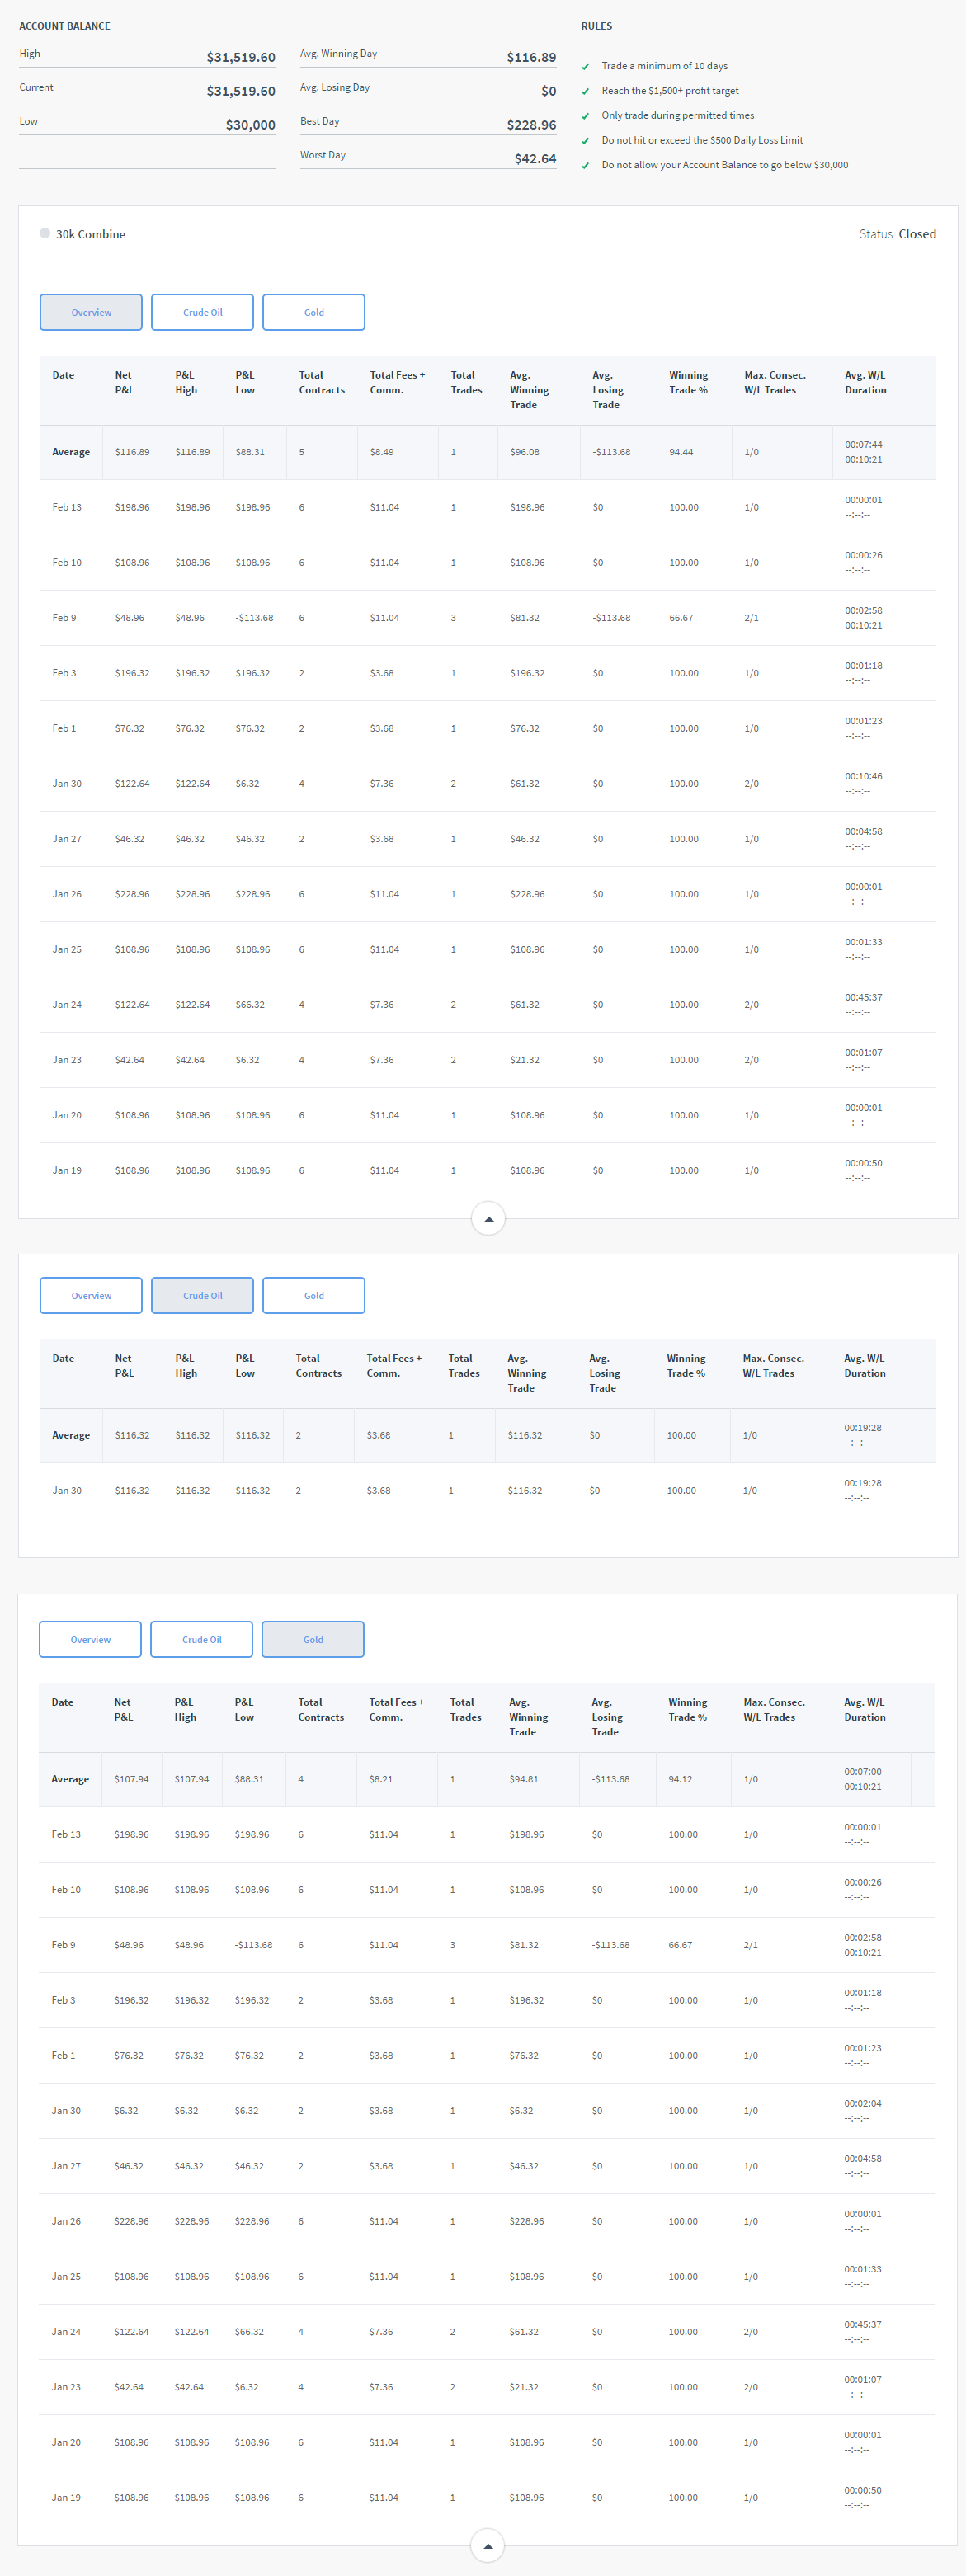Click the checkmark beside Trade a minimum of 10 days

[586, 67]
